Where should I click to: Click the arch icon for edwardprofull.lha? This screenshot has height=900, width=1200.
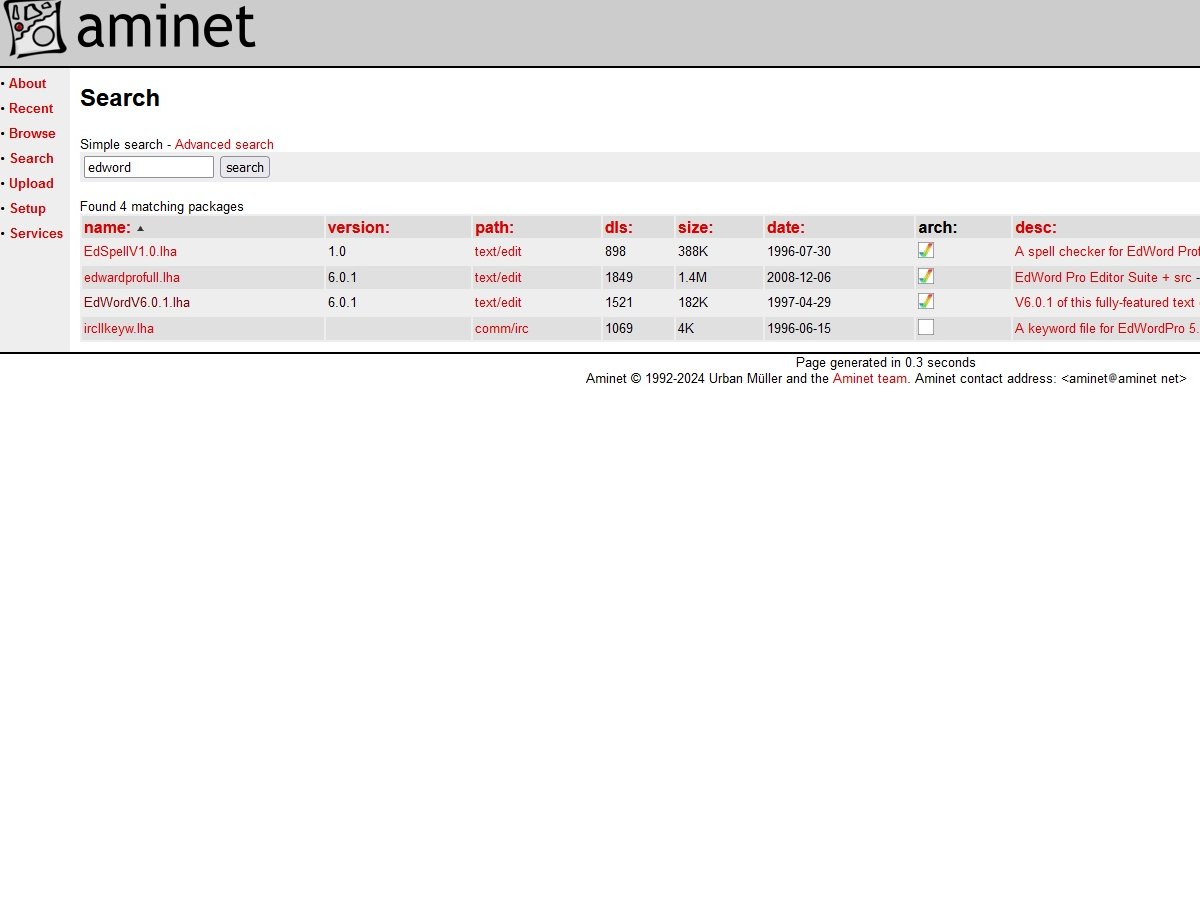tap(926, 277)
